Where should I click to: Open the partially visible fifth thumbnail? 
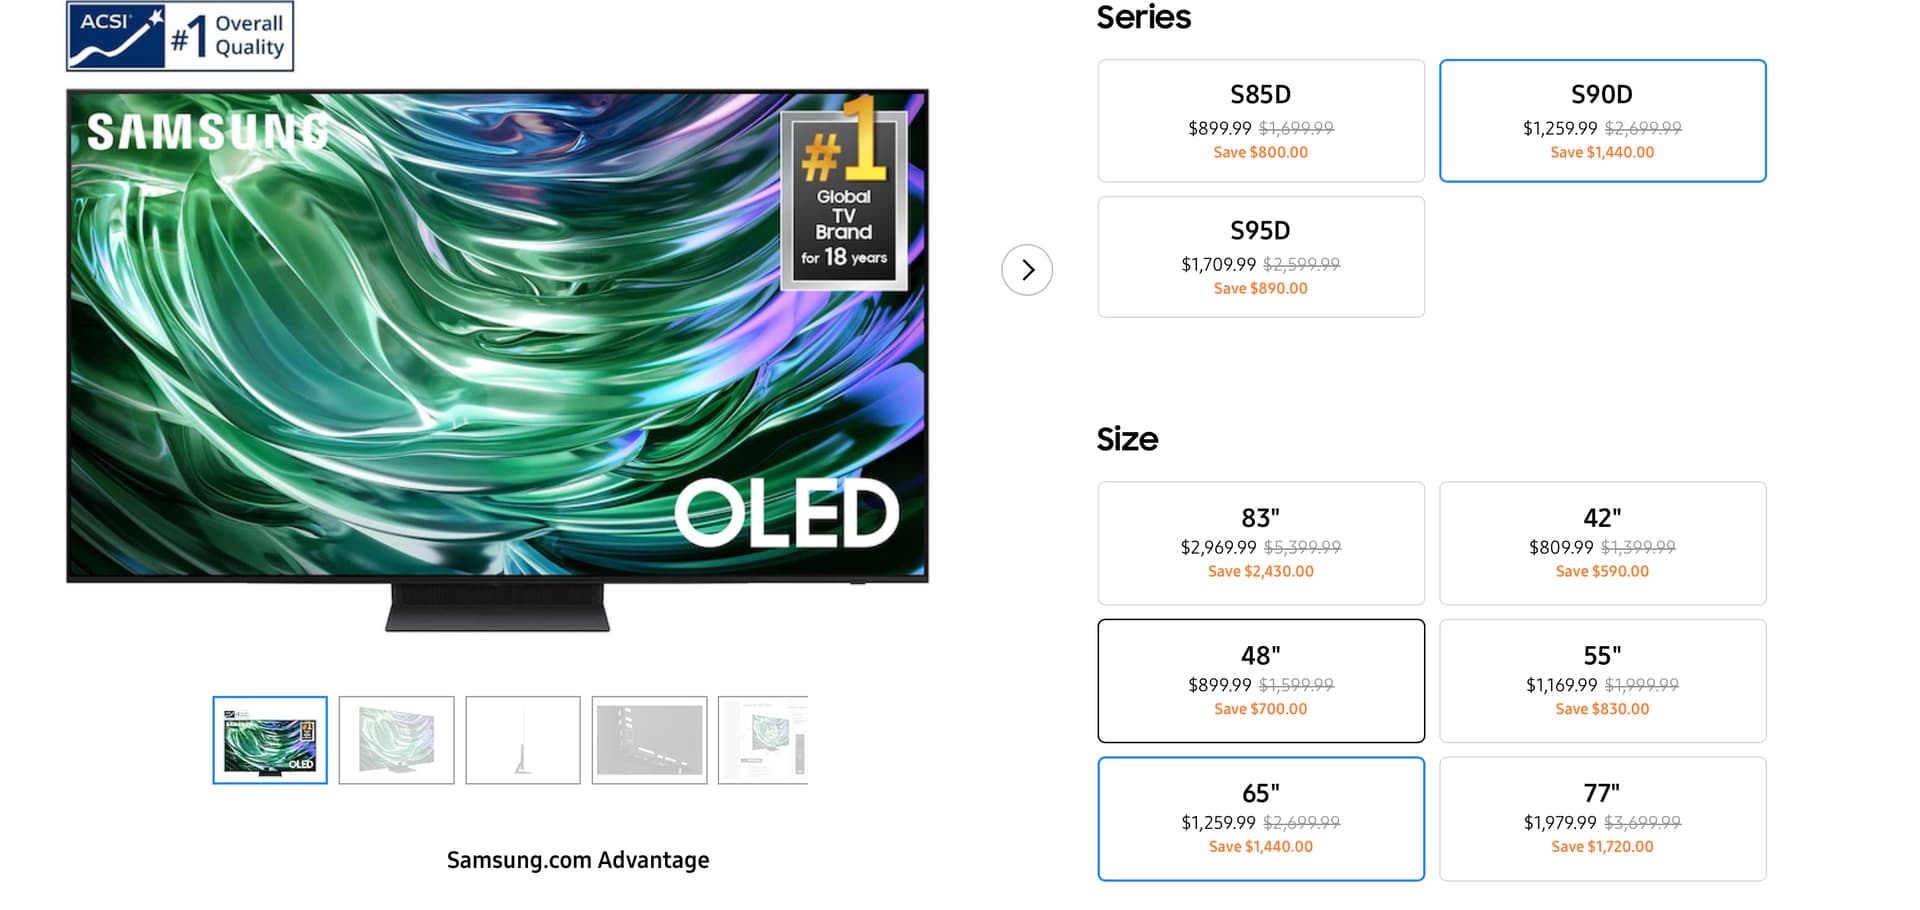pos(764,740)
